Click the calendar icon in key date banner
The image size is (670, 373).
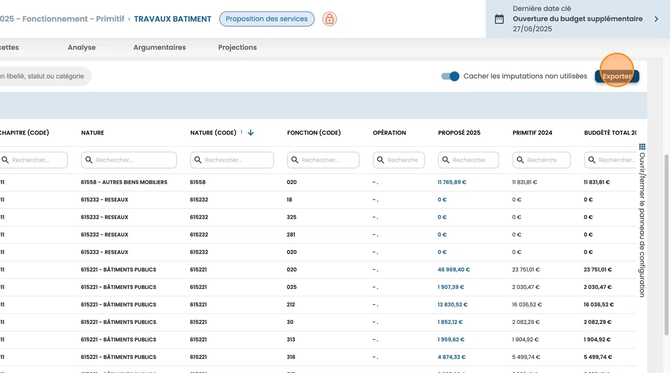coord(499,19)
